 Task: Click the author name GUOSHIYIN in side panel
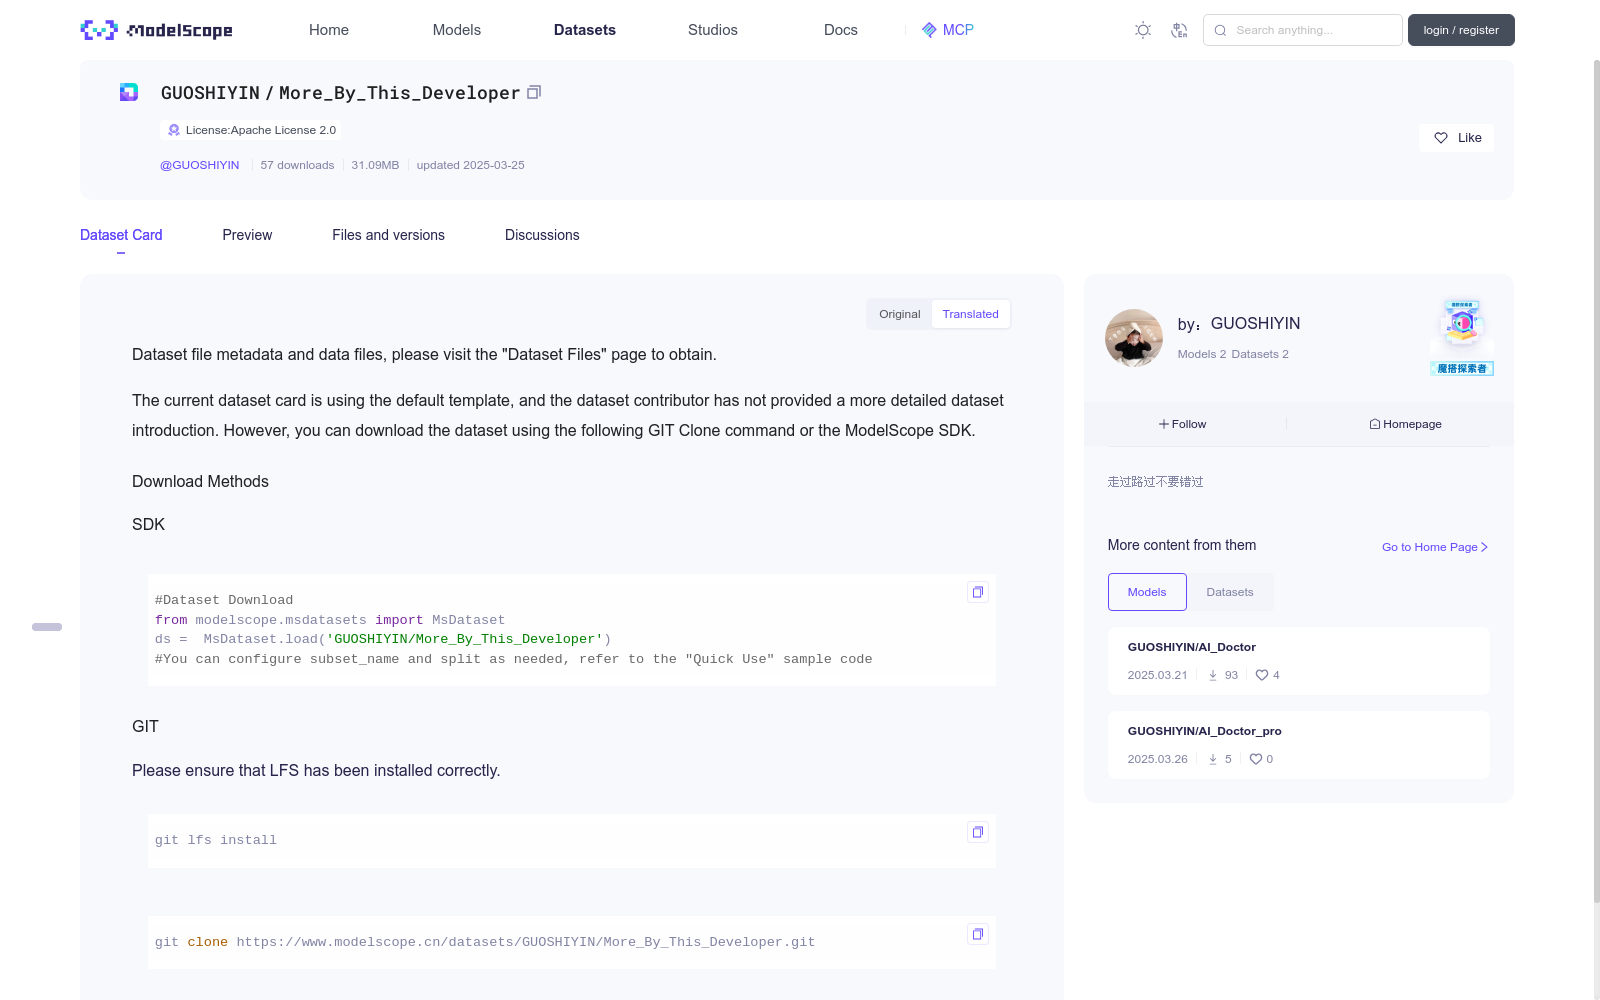(x=1255, y=324)
